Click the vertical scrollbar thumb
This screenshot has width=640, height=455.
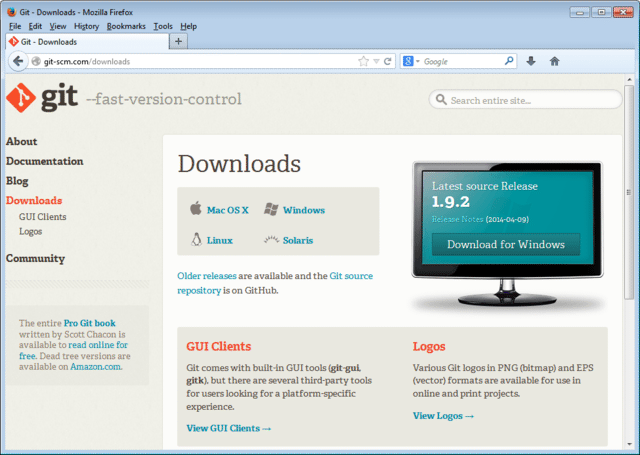(629, 192)
